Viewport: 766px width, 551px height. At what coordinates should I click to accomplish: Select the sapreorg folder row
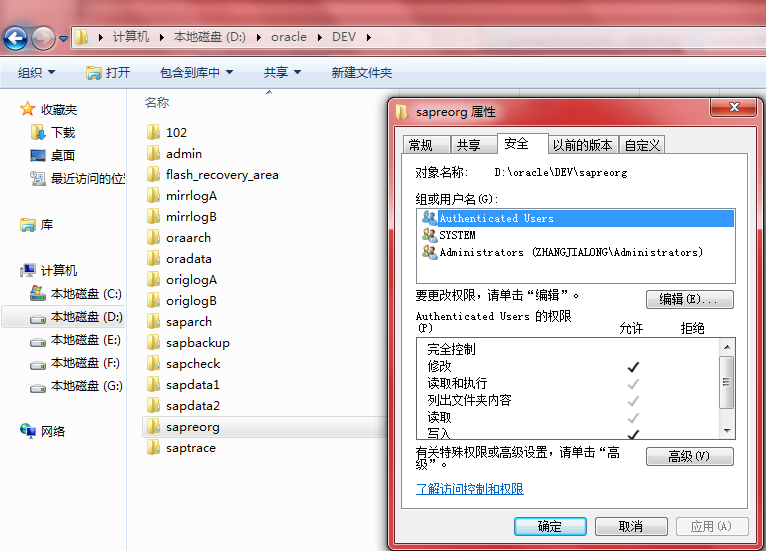pyautogui.click(x=265, y=426)
